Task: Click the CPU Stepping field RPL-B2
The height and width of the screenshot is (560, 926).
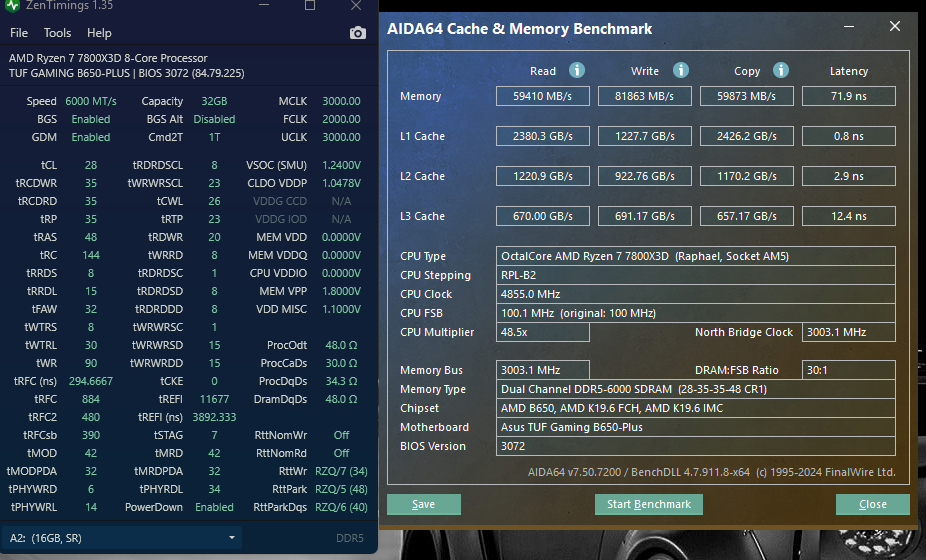Action: pyautogui.click(x=696, y=275)
